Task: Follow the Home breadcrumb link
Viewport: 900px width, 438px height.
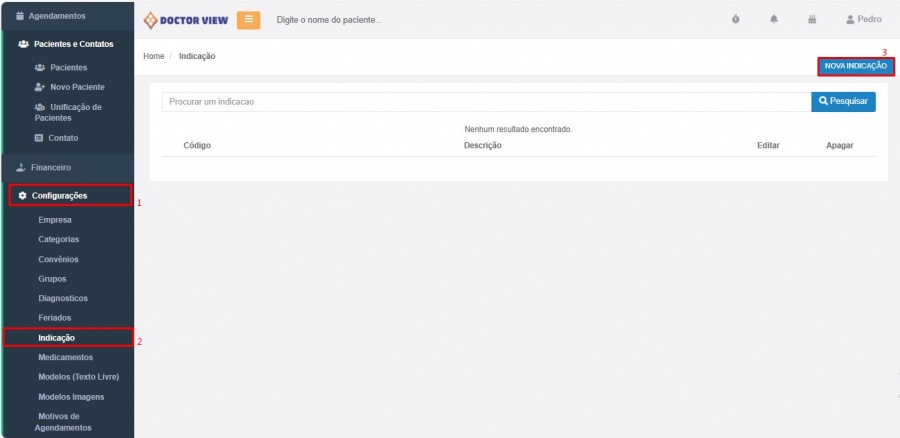Action: tap(153, 56)
